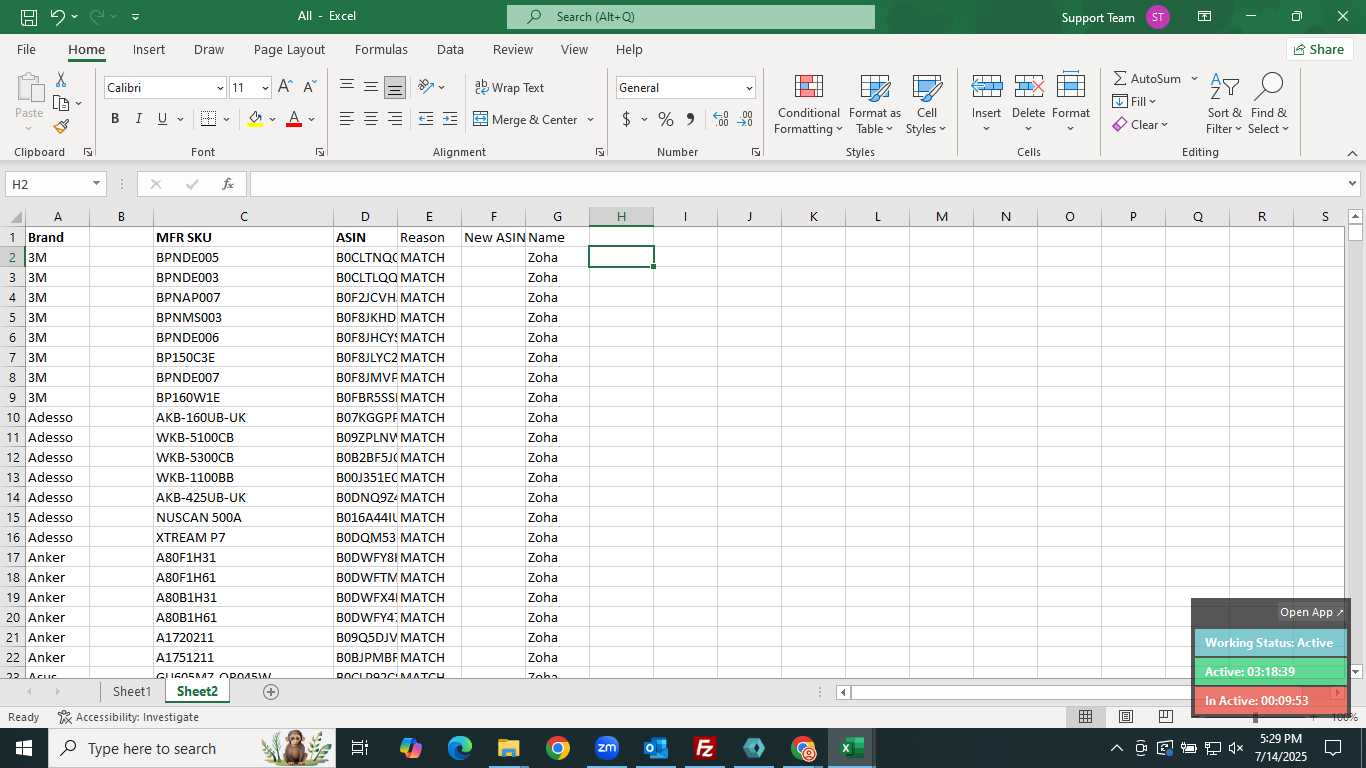Switch to the Page Layout tab
This screenshot has width=1366, height=768.
pyautogui.click(x=289, y=49)
